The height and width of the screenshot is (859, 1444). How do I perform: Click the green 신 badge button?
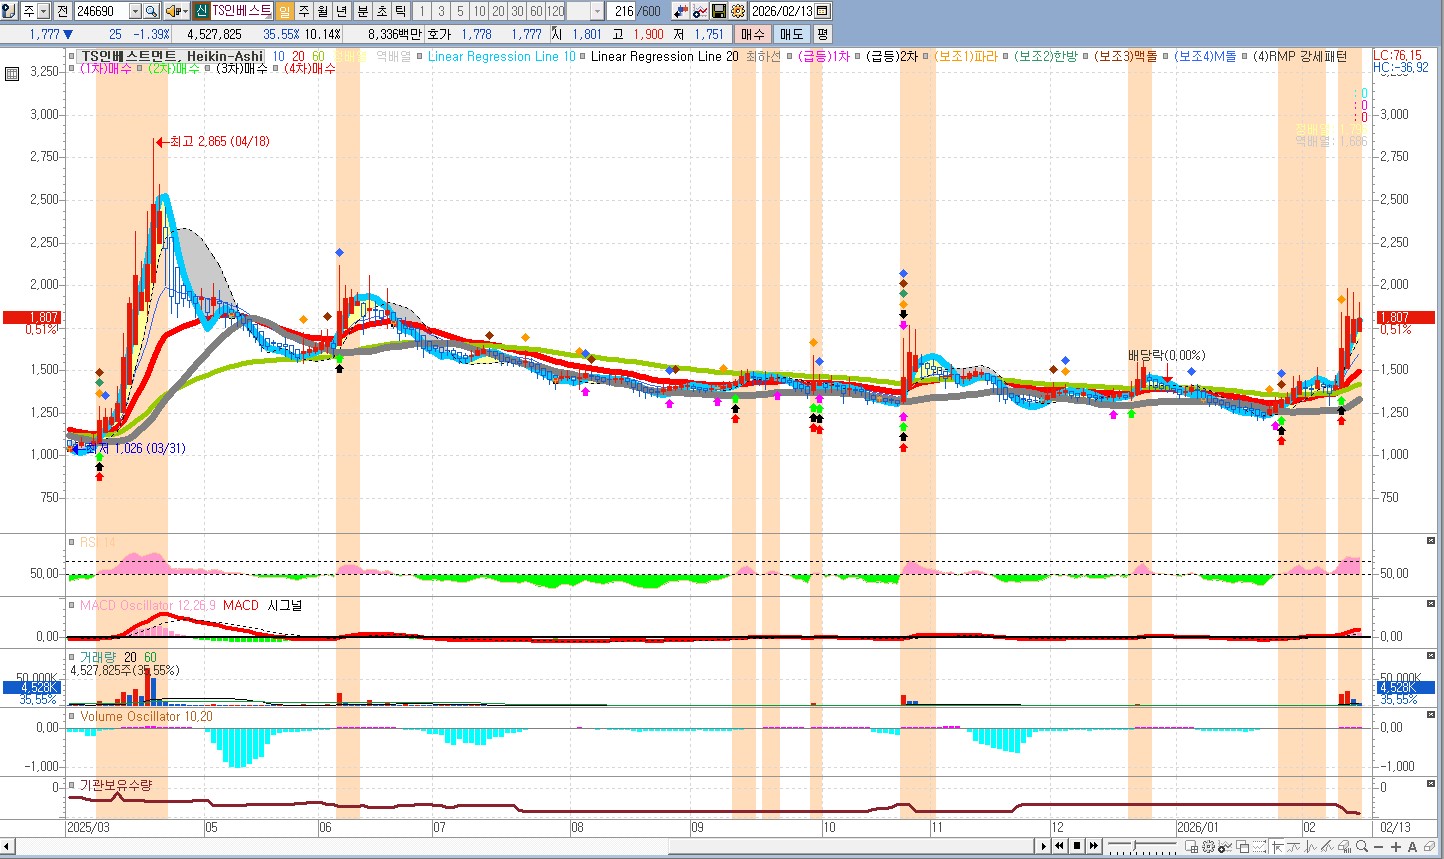coord(201,11)
